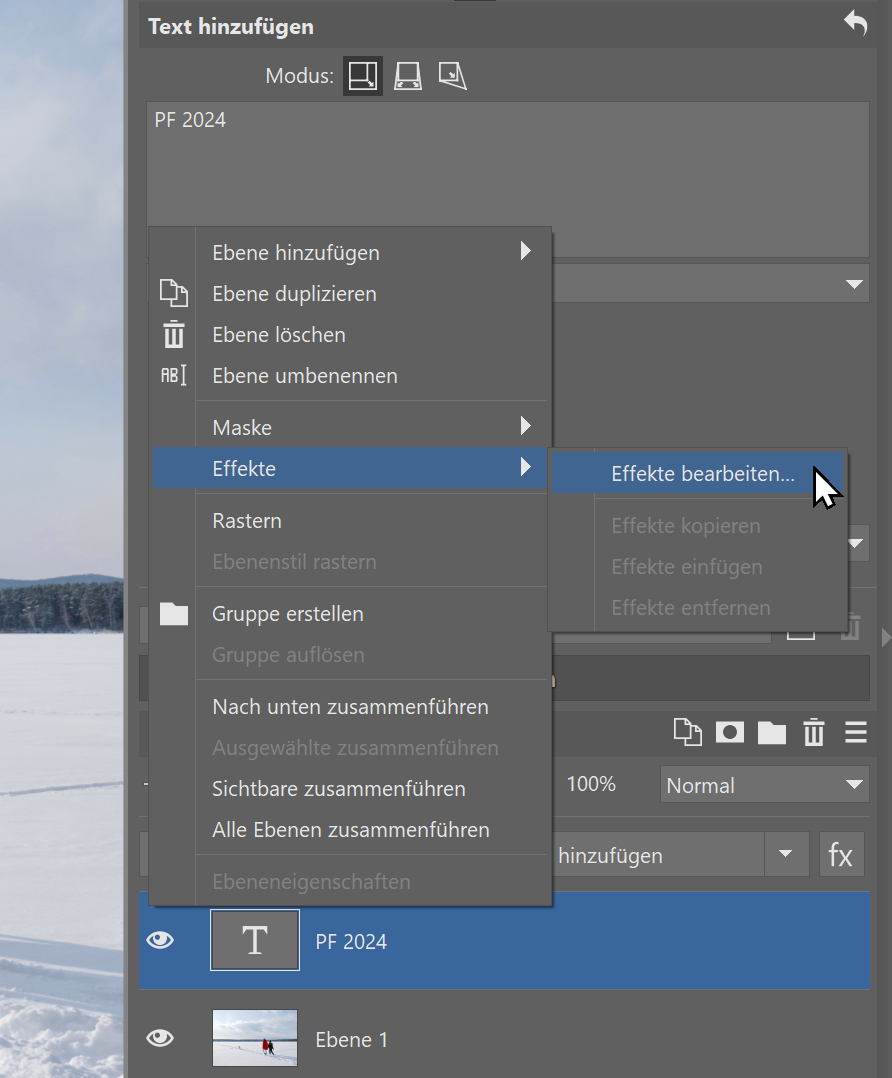Click Nach unten zusammenführen menu entry
Screen dimensions: 892x1078
pos(350,707)
